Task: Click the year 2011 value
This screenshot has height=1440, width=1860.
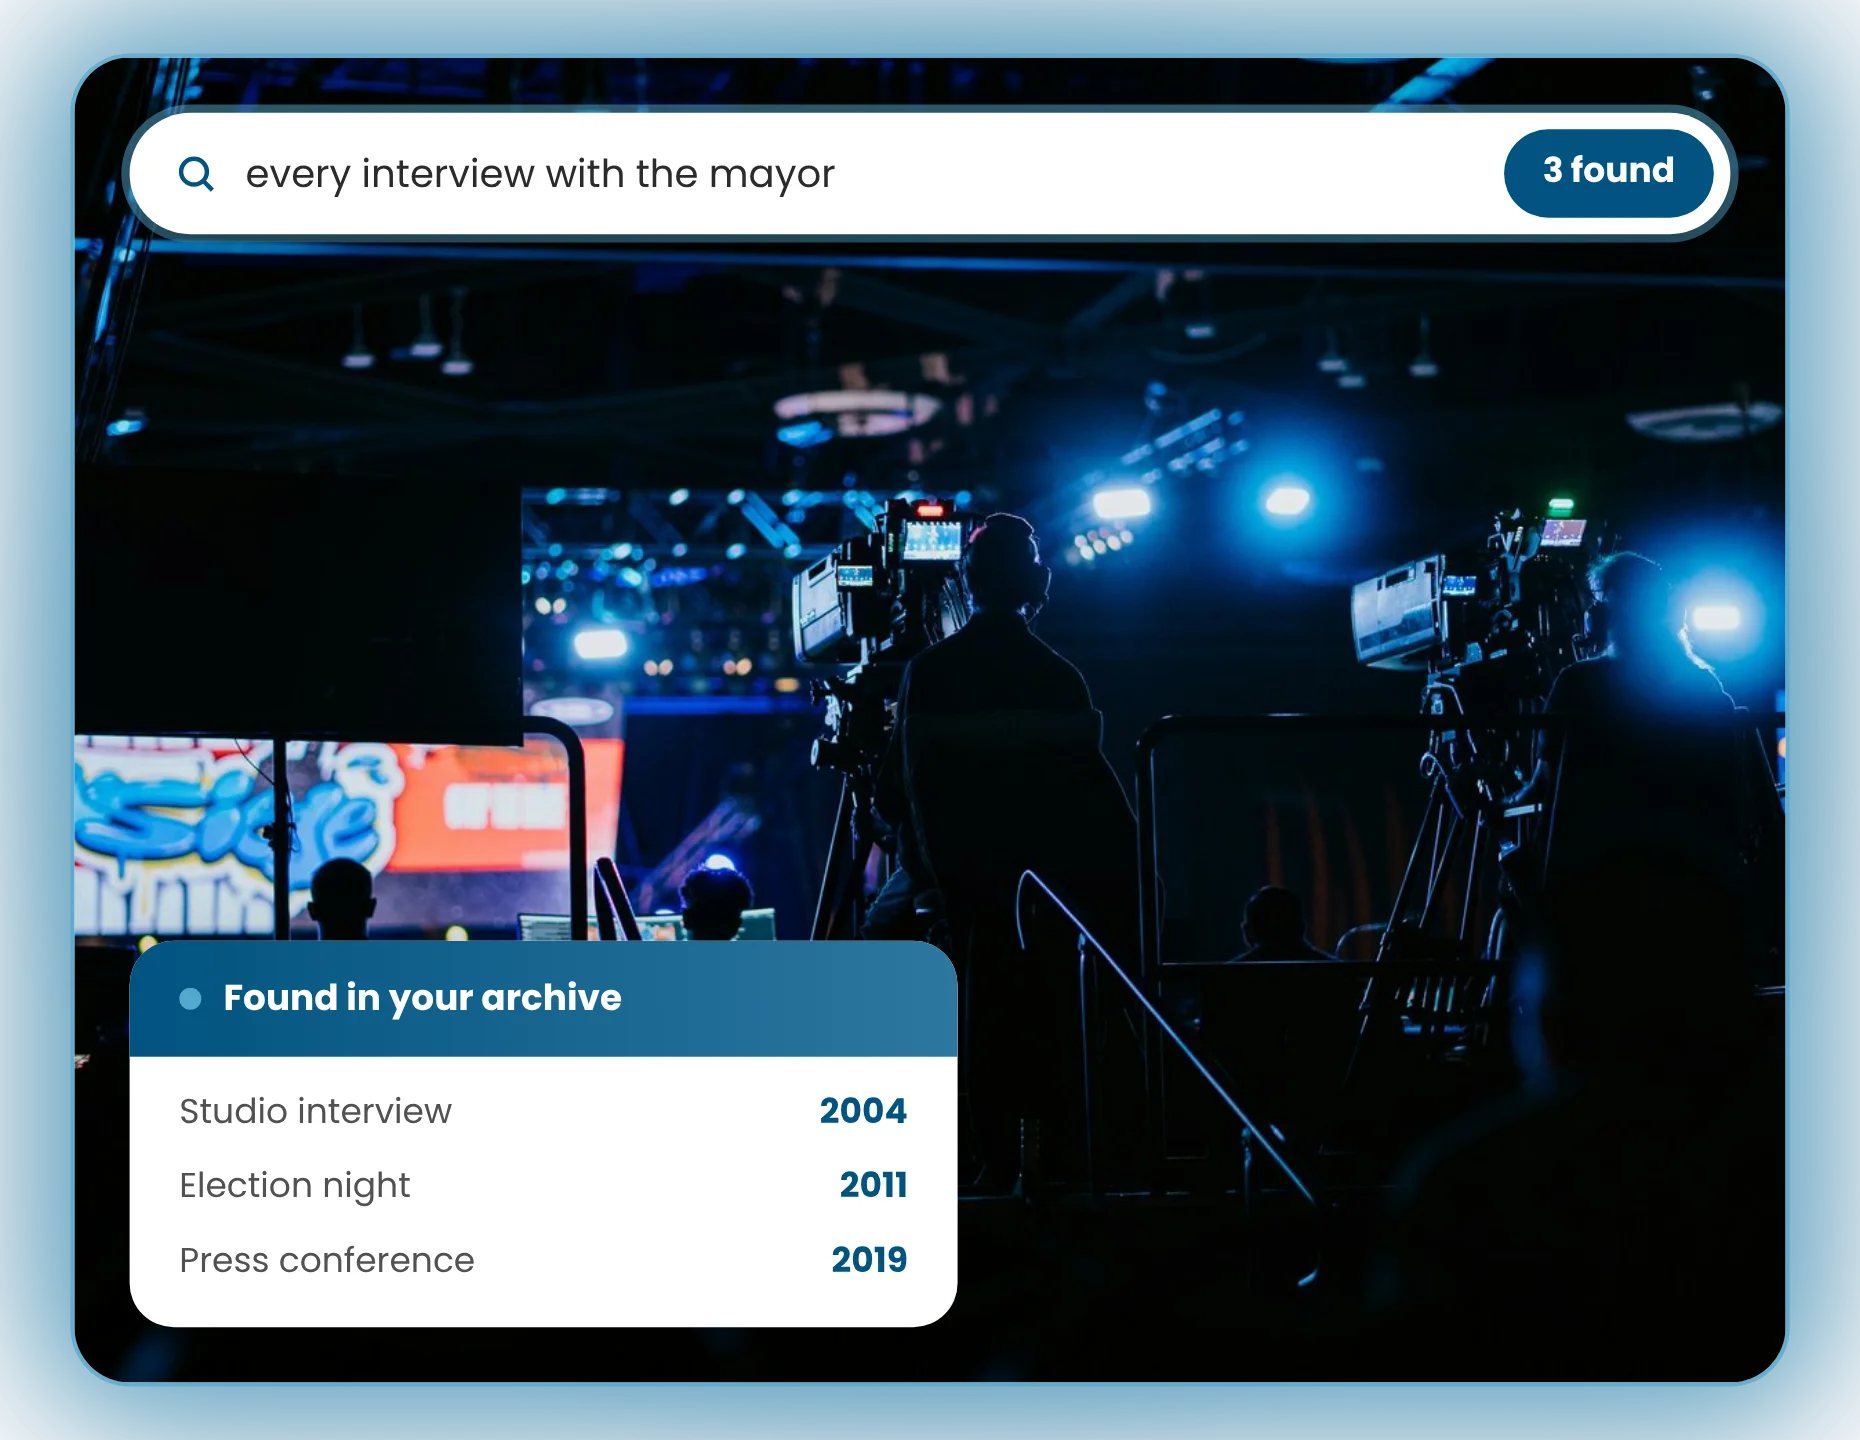Action: coord(873,1185)
